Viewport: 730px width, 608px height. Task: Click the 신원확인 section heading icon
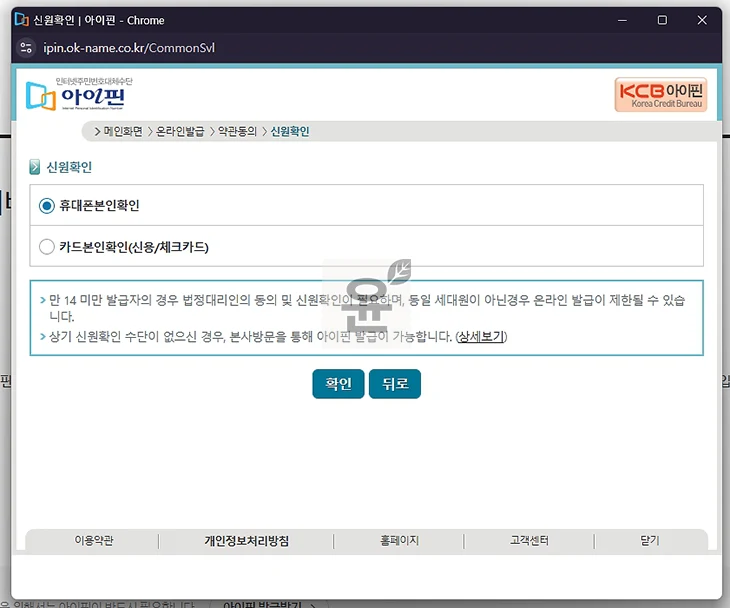[x=35, y=167]
